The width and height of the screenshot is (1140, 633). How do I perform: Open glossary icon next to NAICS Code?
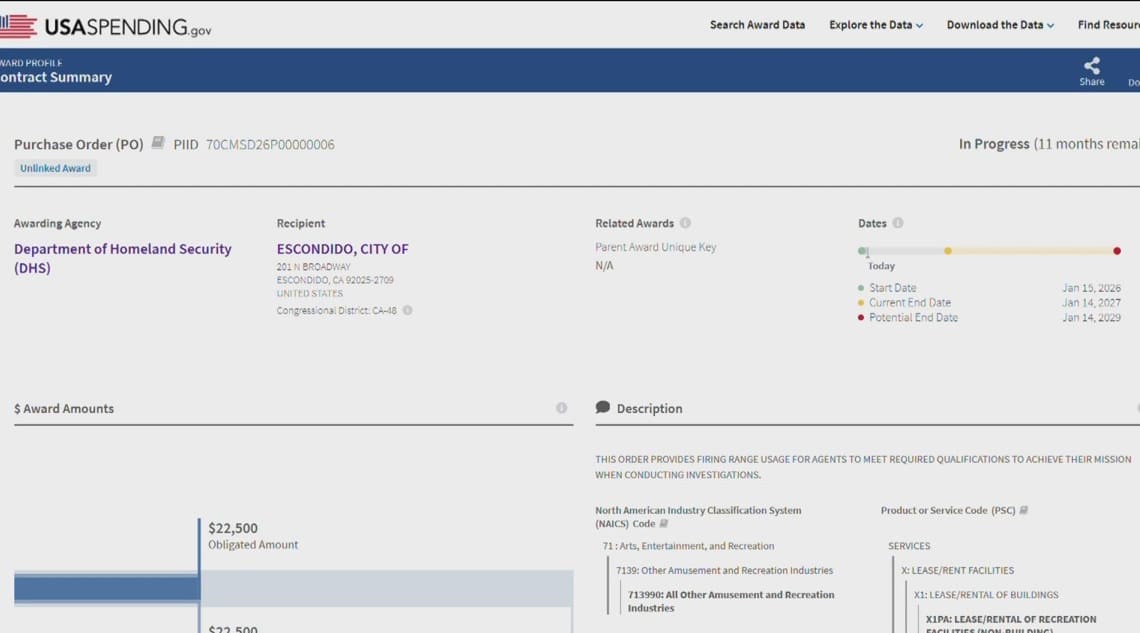coord(664,524)
